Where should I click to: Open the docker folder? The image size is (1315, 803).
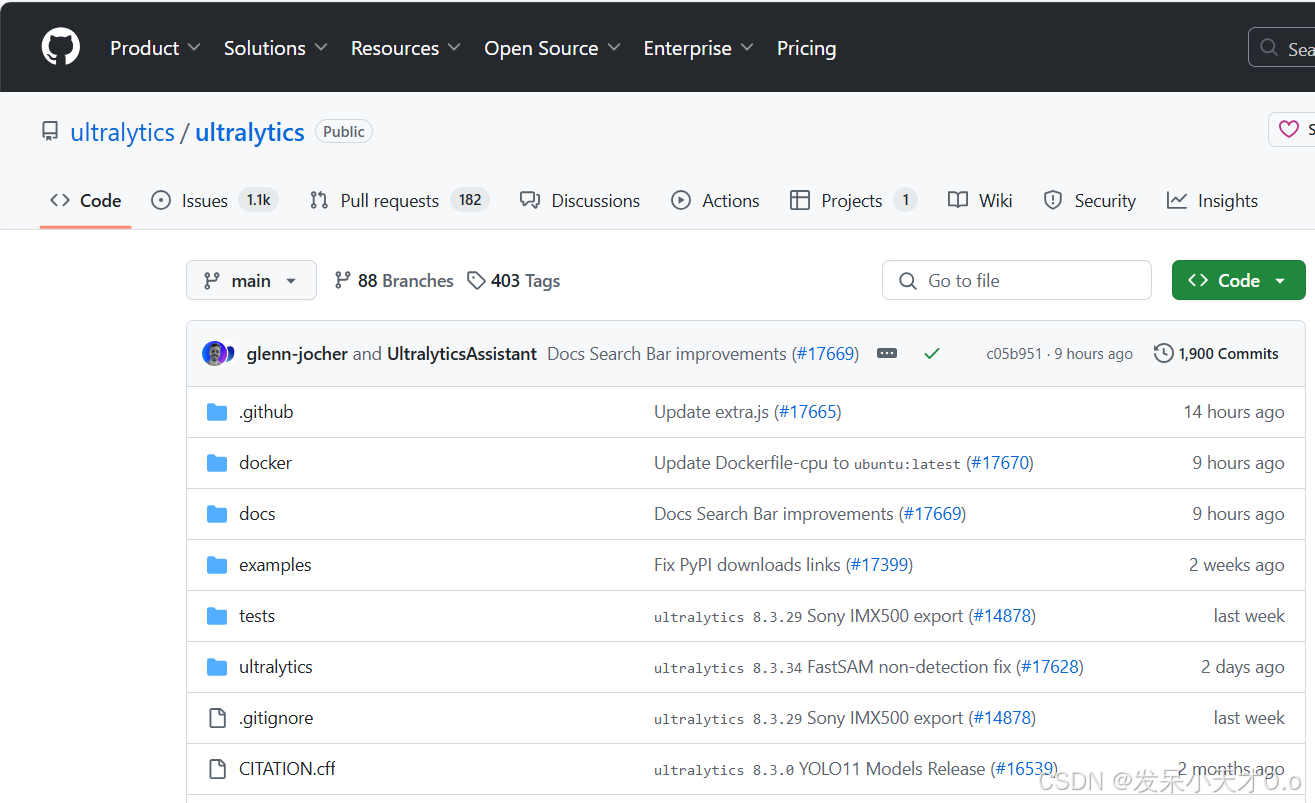click(265, 463)
